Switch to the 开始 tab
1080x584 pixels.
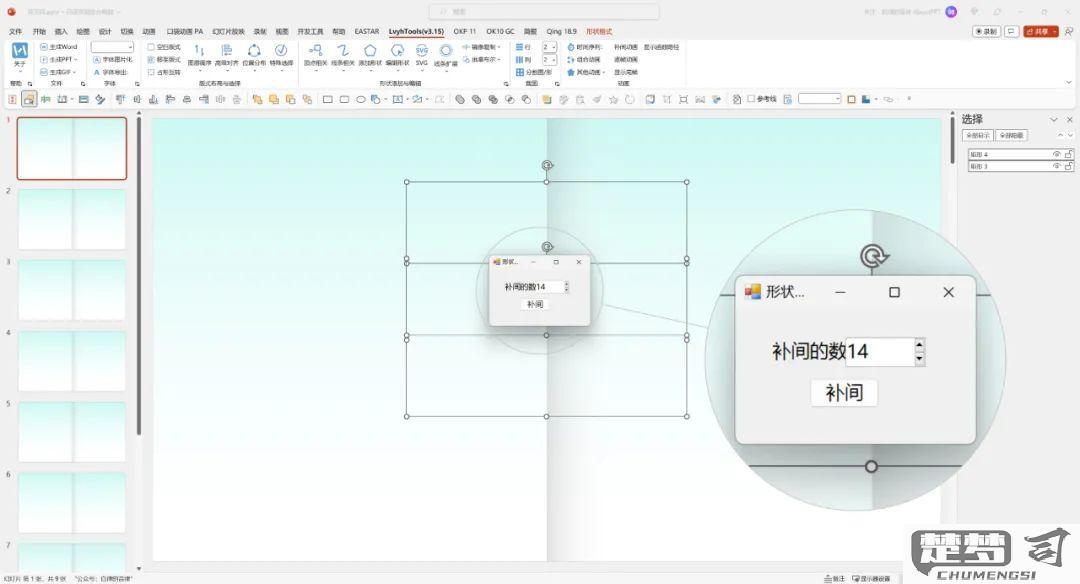[x=39, y=32]
